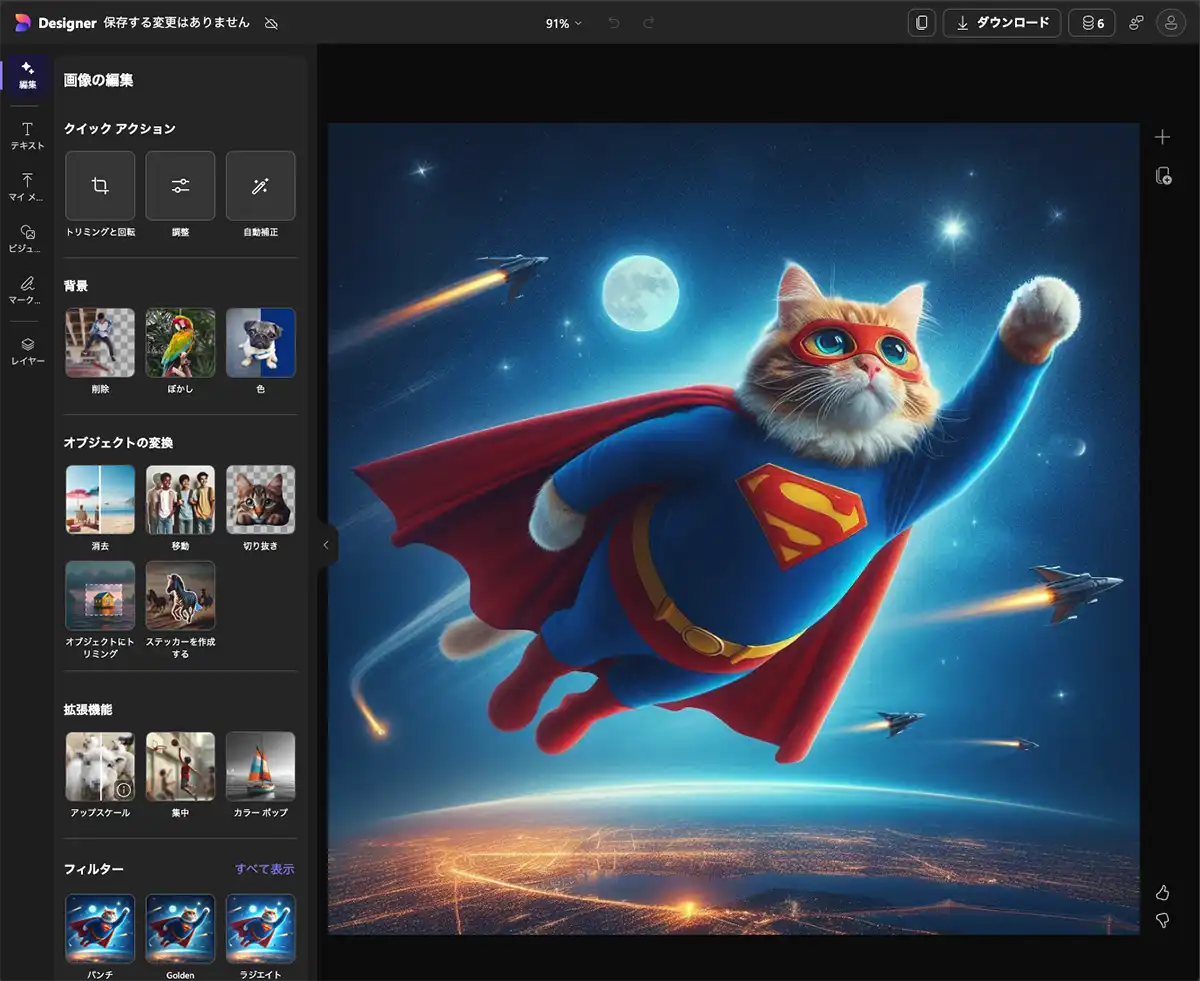Click the duplicate page icon
Image resolution: width=1200 pixels, height=981 pixels.
click(x=1162, y=176)
